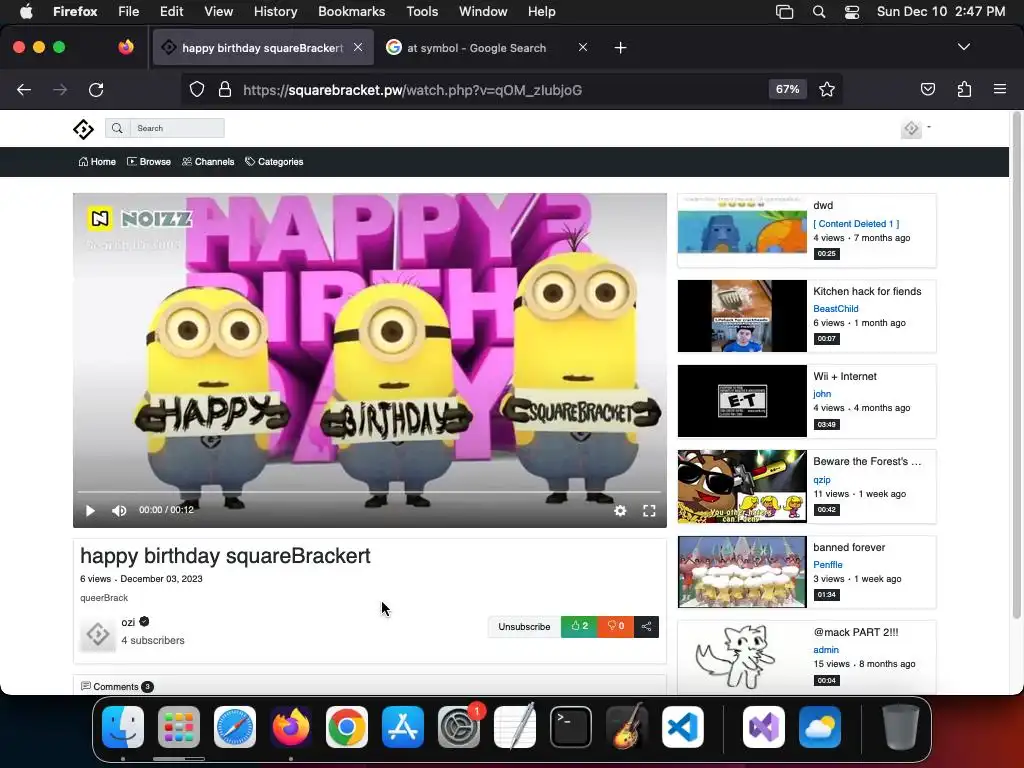Viewport: 1024px width, 768px height.
Task: Open the Beware the Forest's video title
Action: pyautogui.click(x=867, y=461)
